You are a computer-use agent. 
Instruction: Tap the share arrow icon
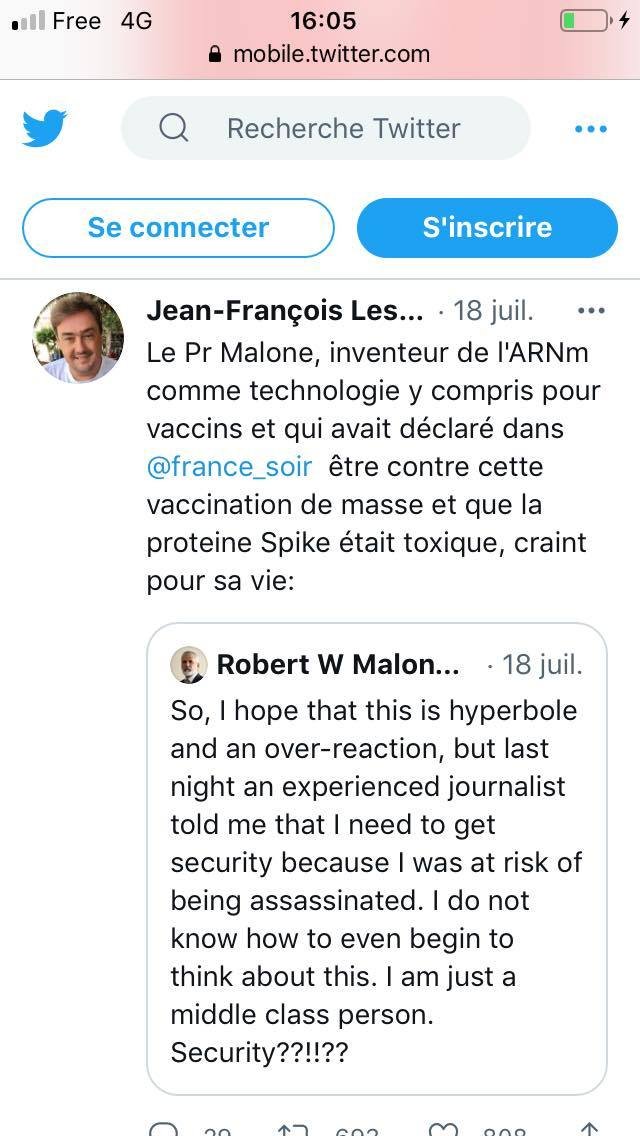coord(590,1128)
